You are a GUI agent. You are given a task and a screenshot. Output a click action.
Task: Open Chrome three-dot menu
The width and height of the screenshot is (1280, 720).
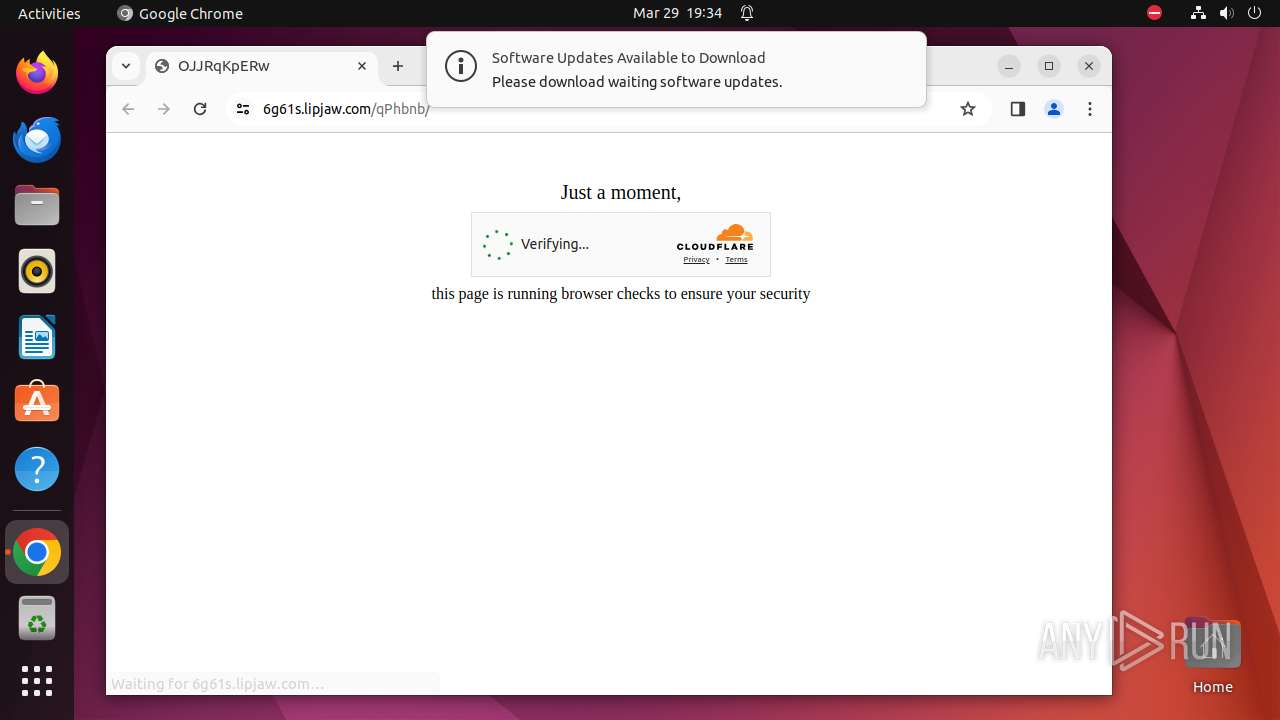click(1090, 109)
